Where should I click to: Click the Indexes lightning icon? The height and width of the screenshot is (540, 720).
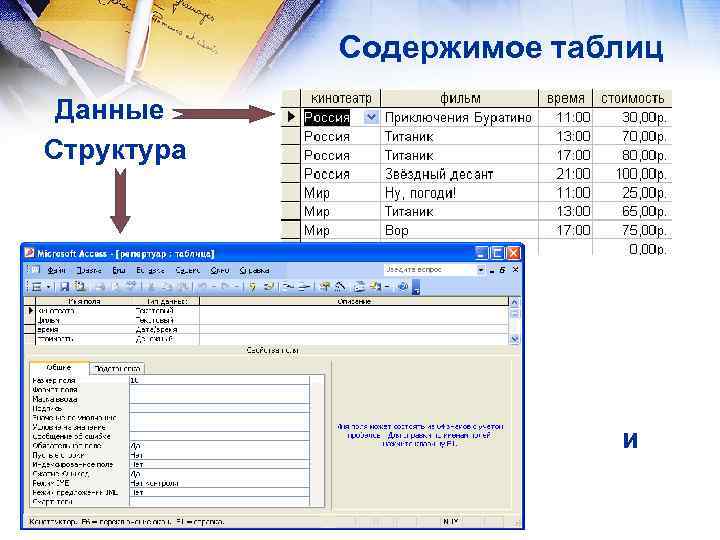click(269, 287)
